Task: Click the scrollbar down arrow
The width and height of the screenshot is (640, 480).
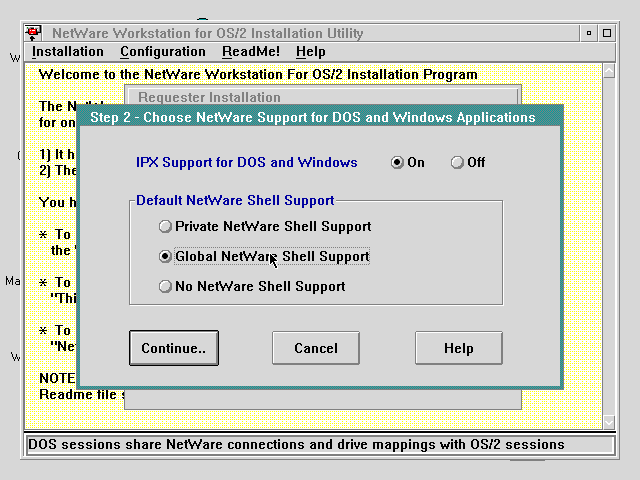Action: (x=609, y=422)
